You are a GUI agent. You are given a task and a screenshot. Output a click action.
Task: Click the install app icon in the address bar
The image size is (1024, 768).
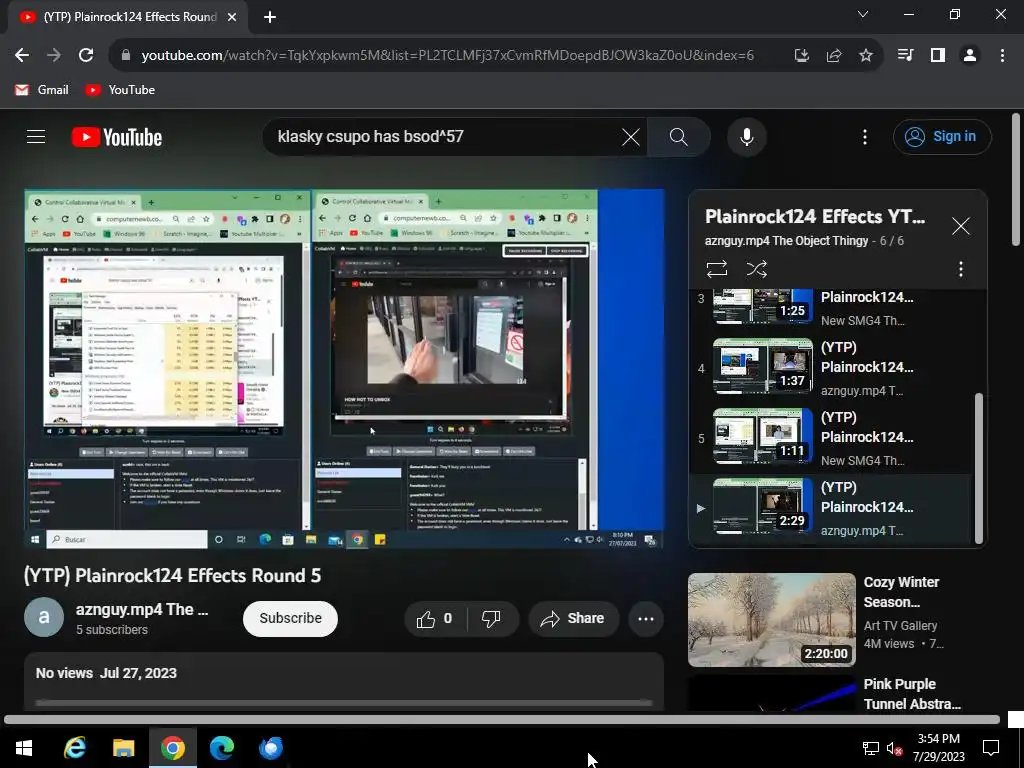[x=801, y=56]
